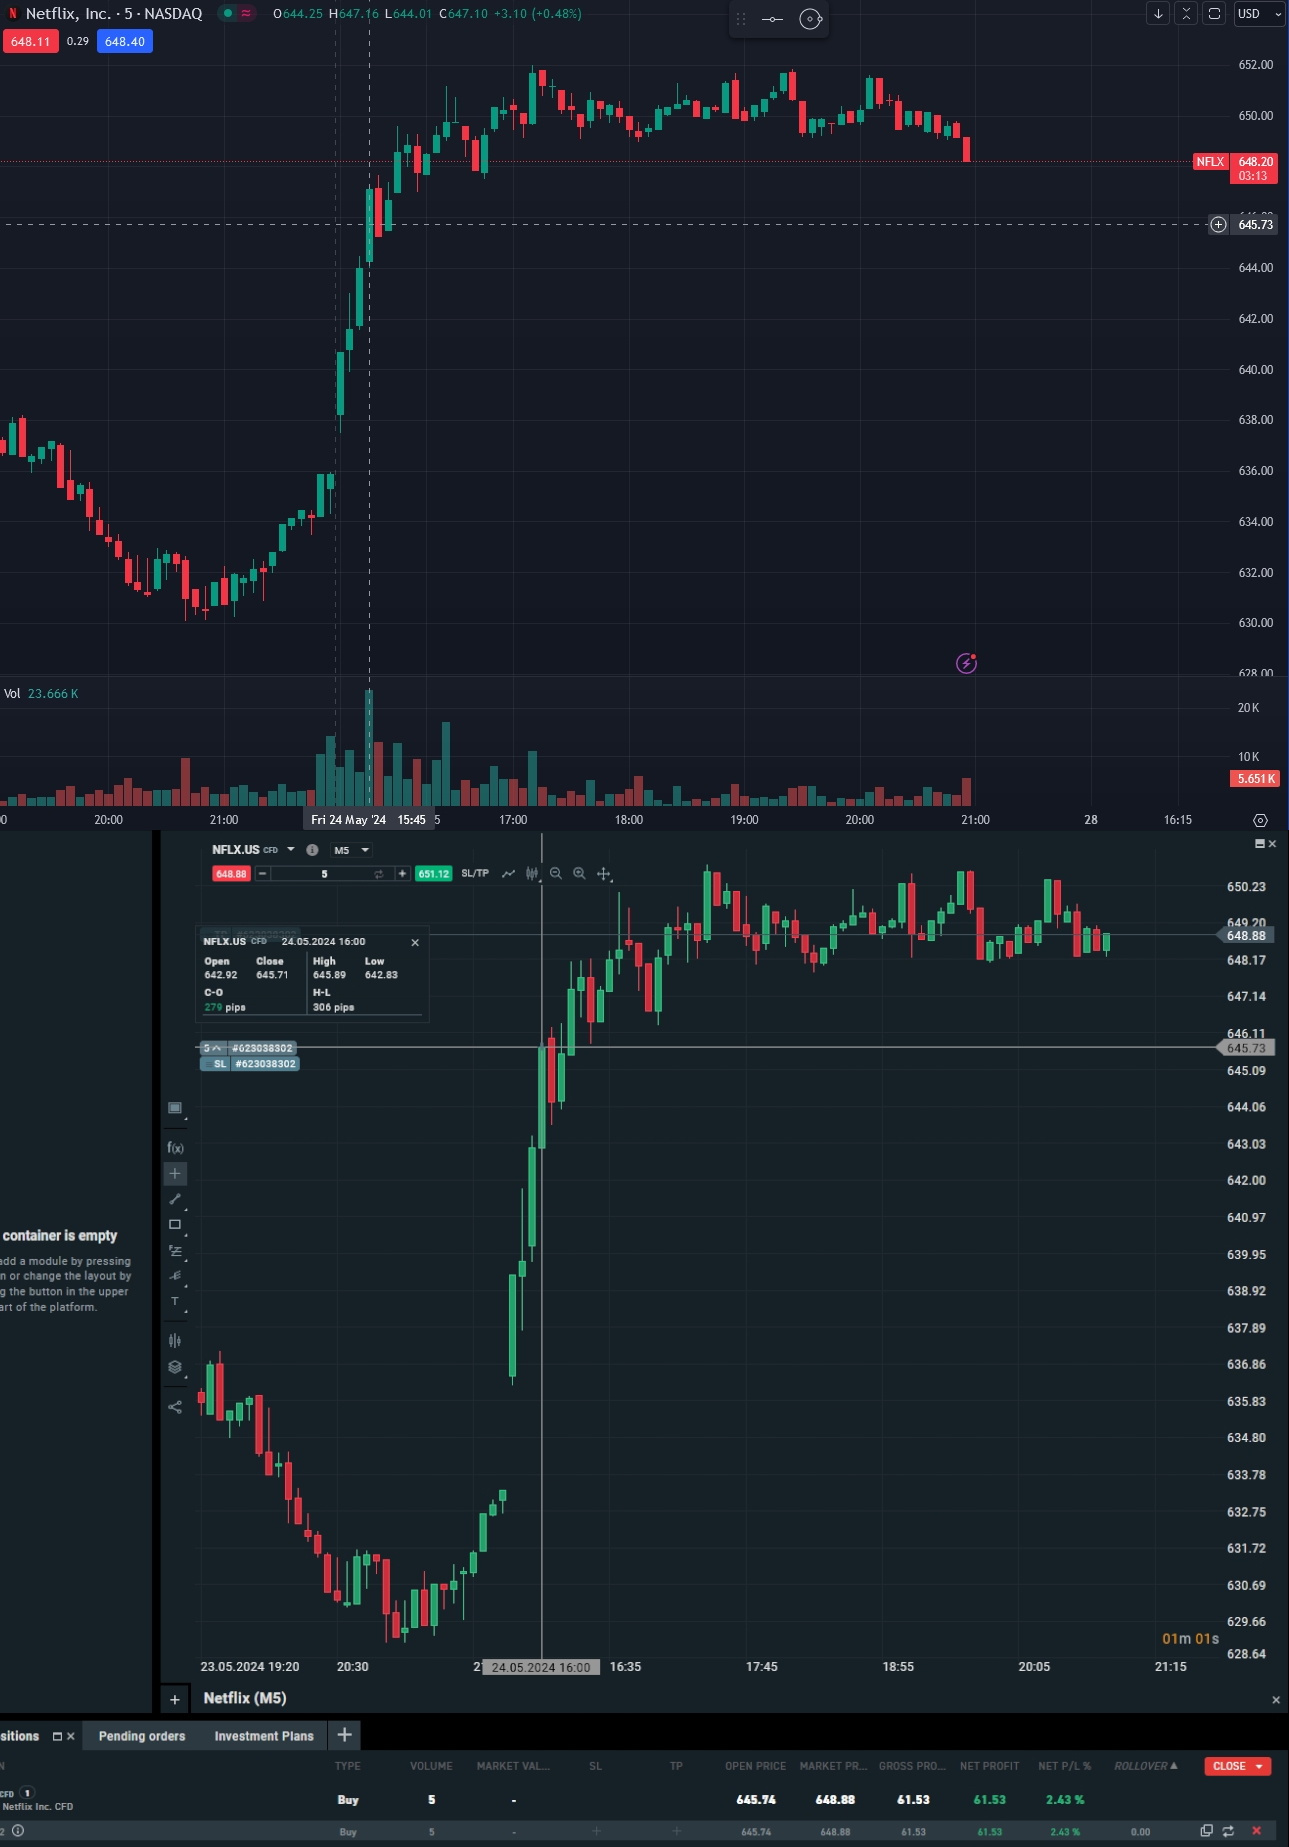Click the red X close position icon
Image resolution: width=1289 pixels, height=1847 pixels.
coord(1257,1831)
